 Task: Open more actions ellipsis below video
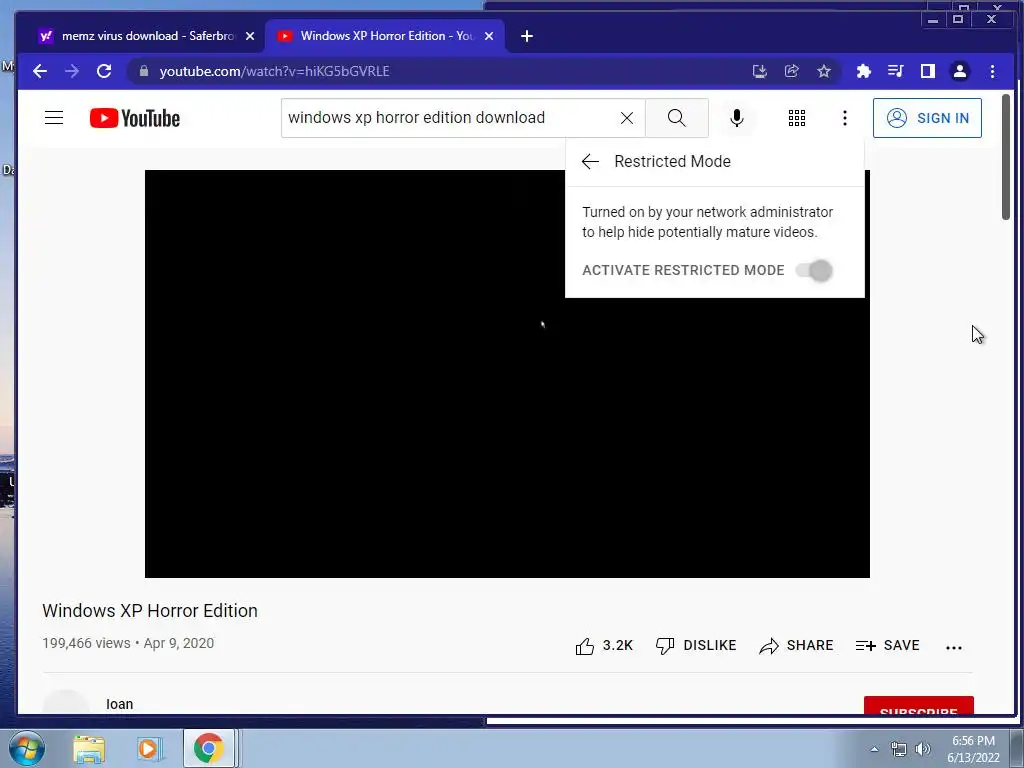click(x=953, y=647)
